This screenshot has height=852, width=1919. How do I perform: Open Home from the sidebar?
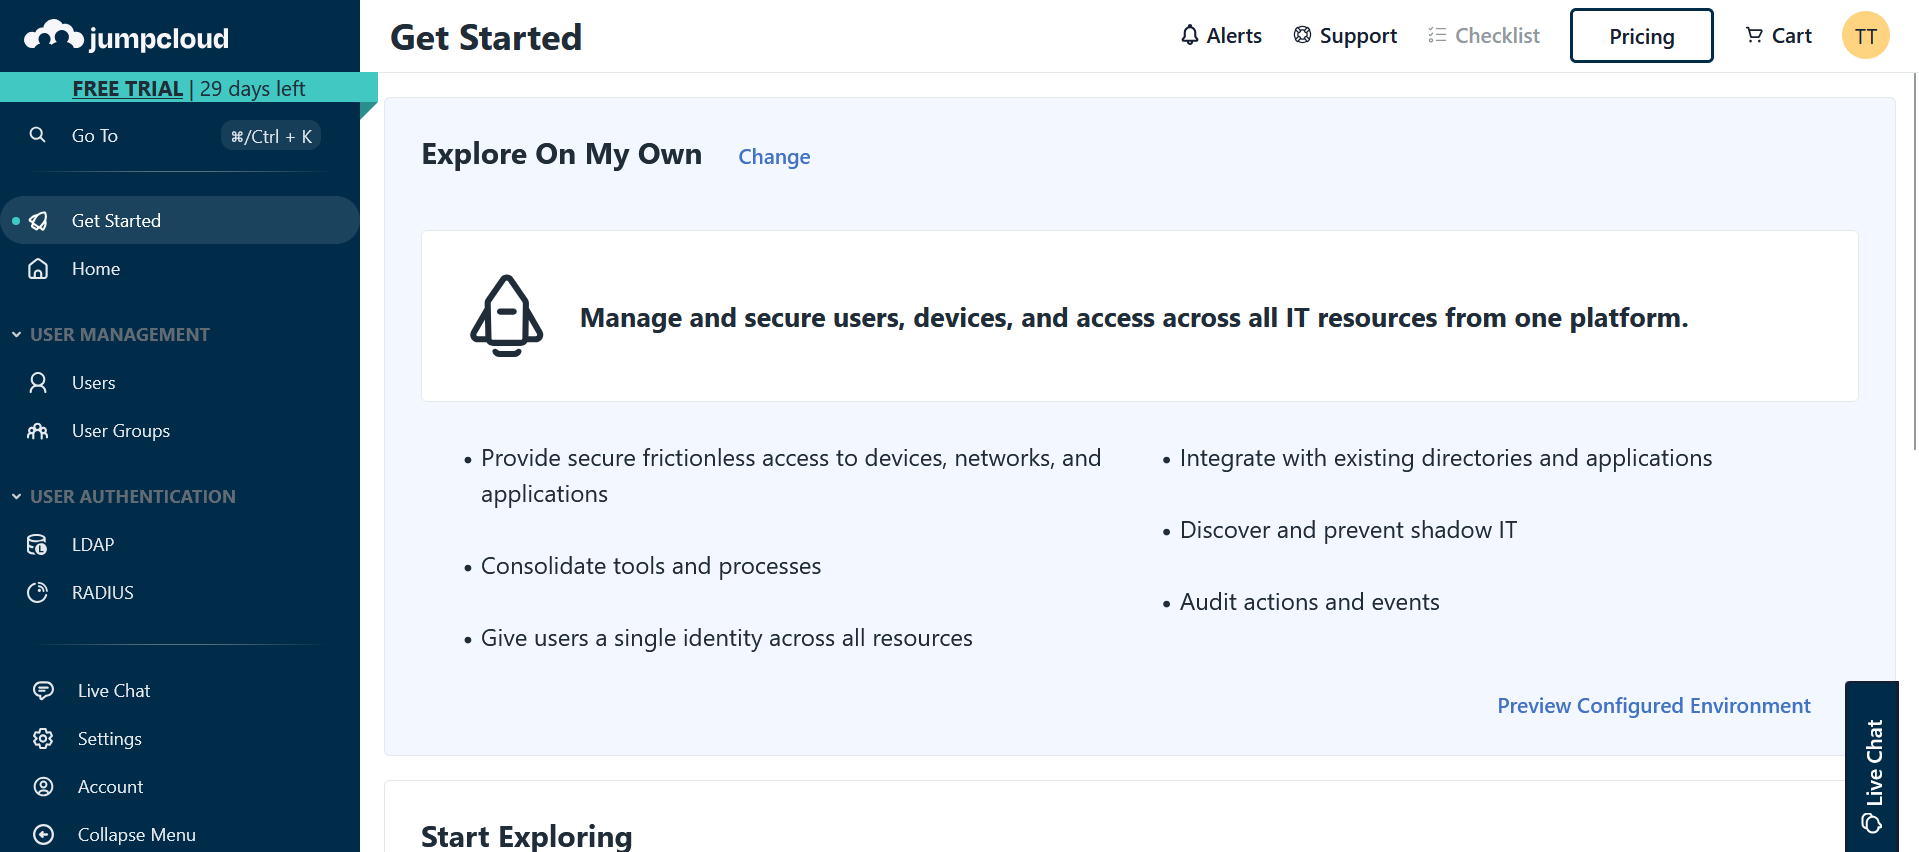(x=96, y=269)
